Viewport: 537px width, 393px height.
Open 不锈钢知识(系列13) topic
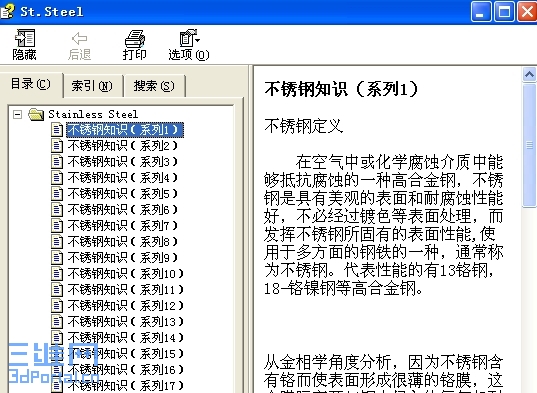point(125,322)
